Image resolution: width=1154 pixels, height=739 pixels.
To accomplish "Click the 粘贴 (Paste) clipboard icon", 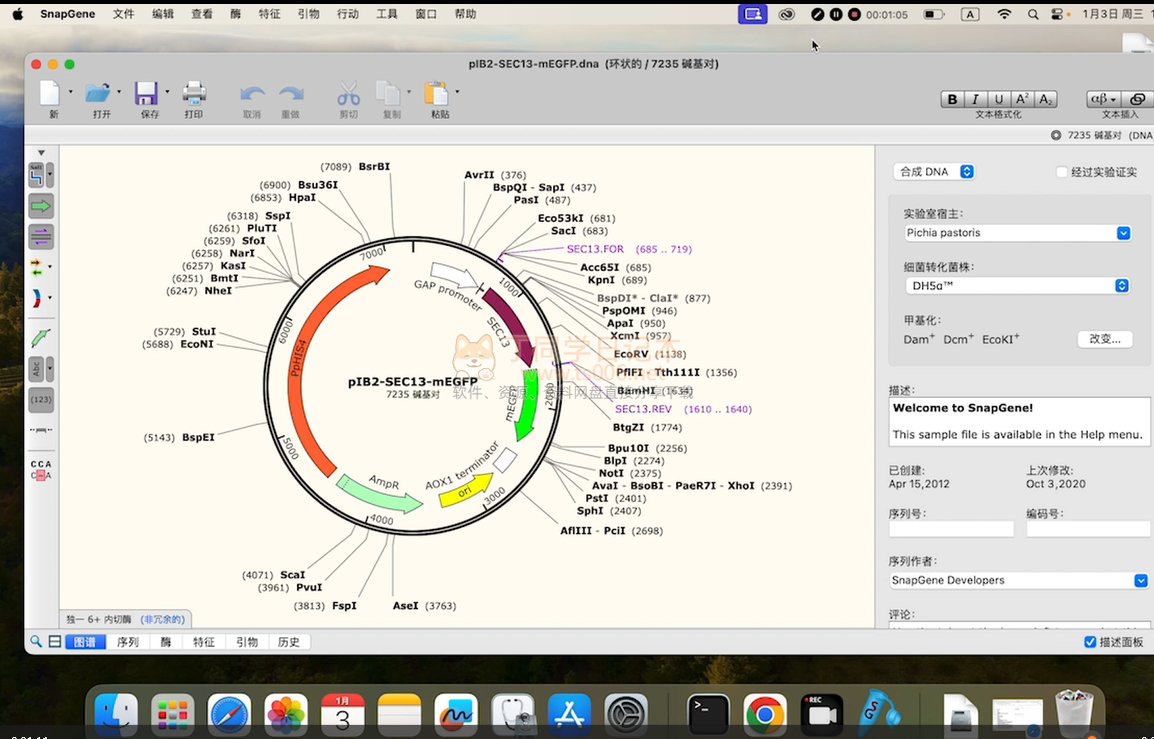I will point(436,94).
